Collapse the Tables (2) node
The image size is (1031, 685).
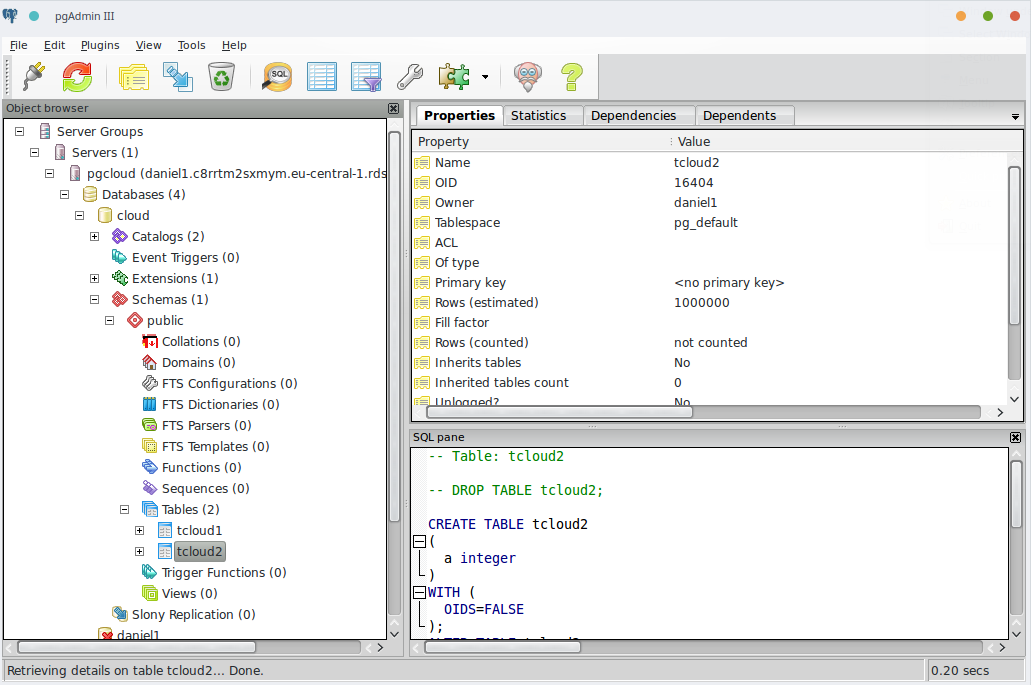pos(124,509)
